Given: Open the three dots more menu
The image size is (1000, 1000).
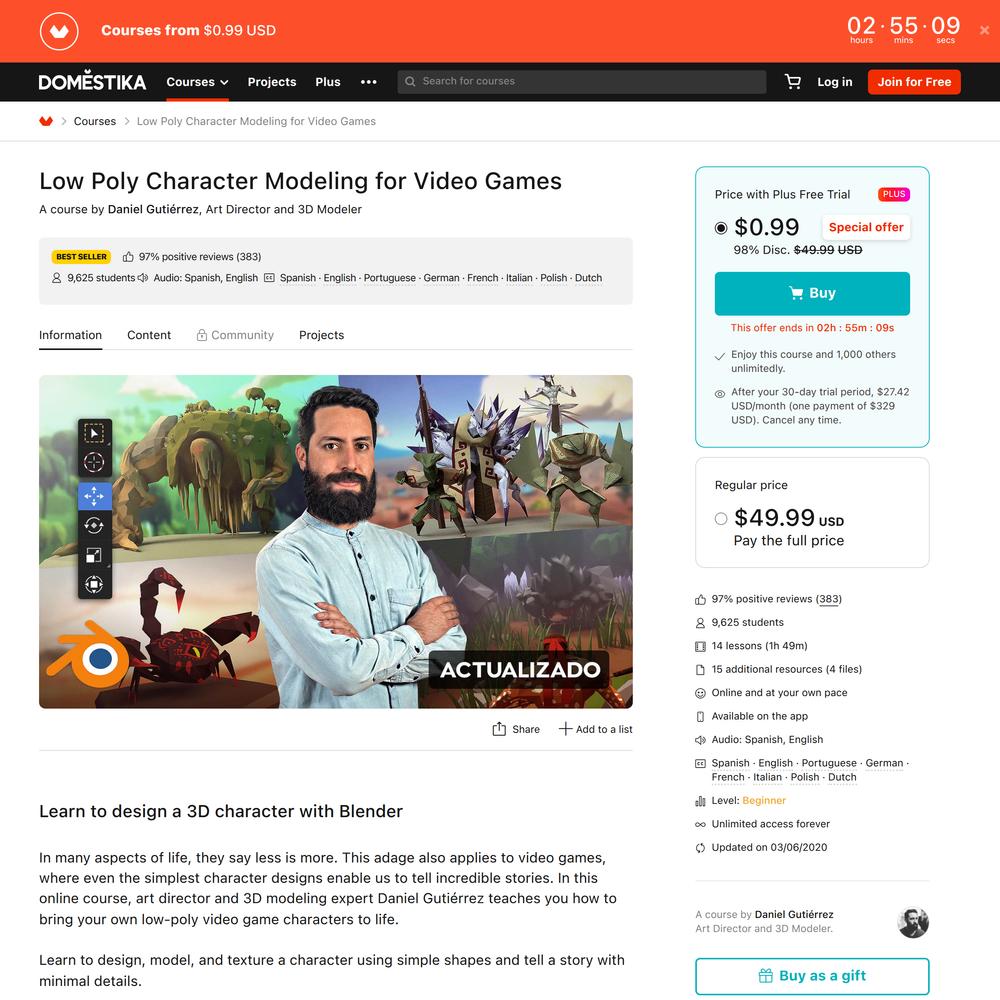Looking at the screenshot, I should tap(369, 82).
